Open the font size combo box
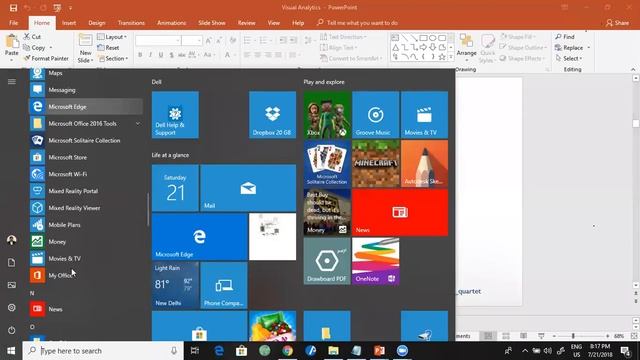 192,40
